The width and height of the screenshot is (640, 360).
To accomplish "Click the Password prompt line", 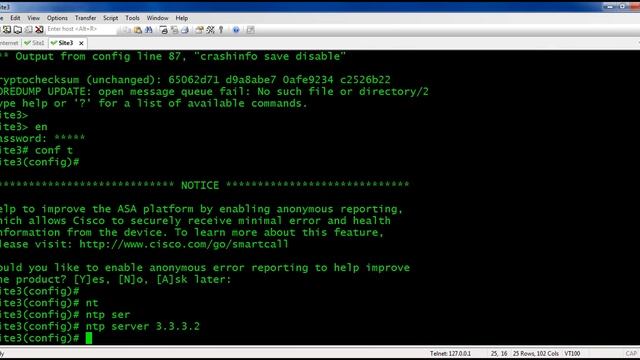I will point(43,138).
